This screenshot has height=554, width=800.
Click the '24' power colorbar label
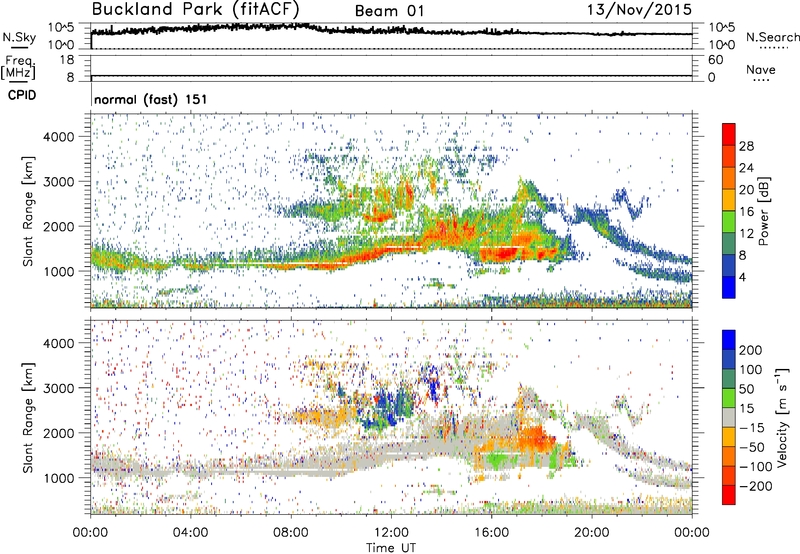(x=746, y=168)
